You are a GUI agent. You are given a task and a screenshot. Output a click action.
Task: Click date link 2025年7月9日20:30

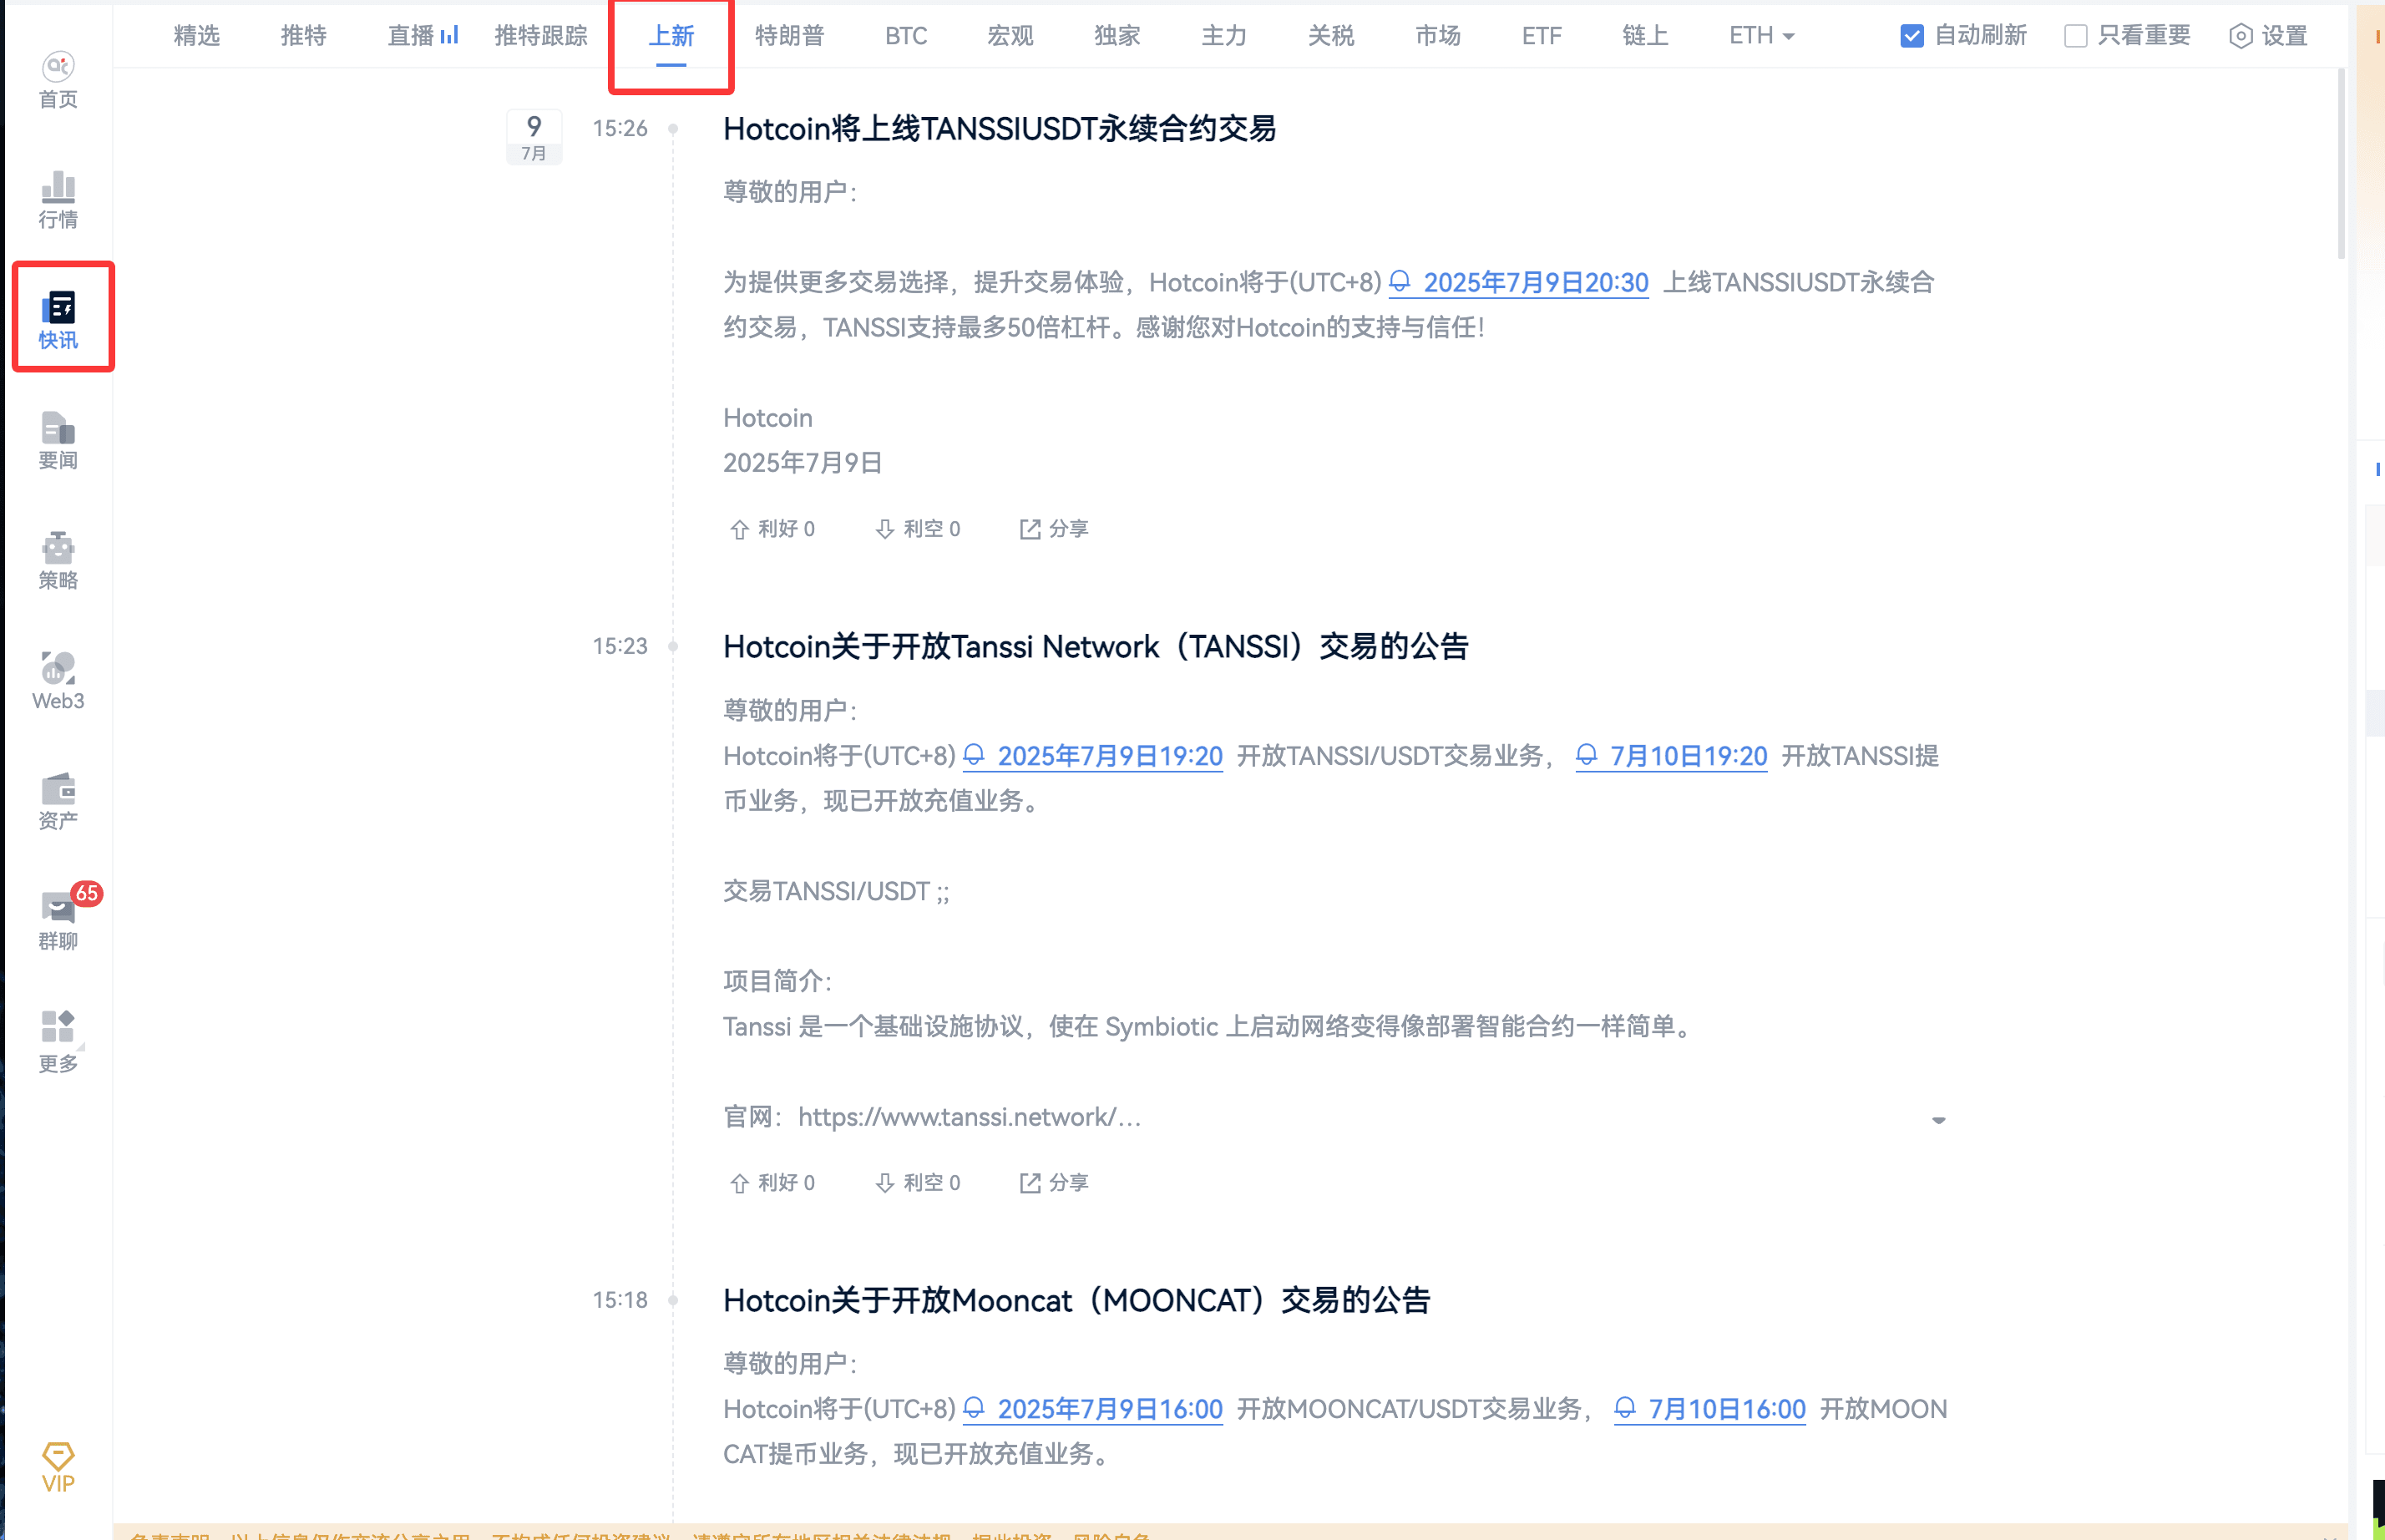(1536, 283)
